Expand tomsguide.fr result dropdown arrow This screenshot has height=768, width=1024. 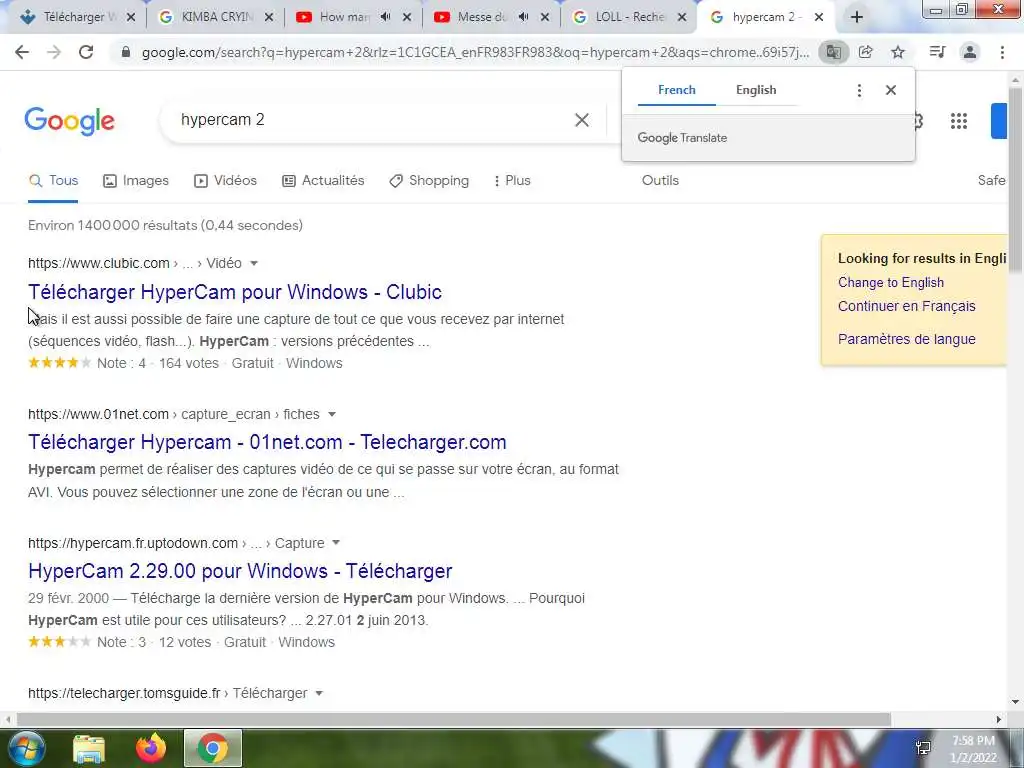(319, 693)
